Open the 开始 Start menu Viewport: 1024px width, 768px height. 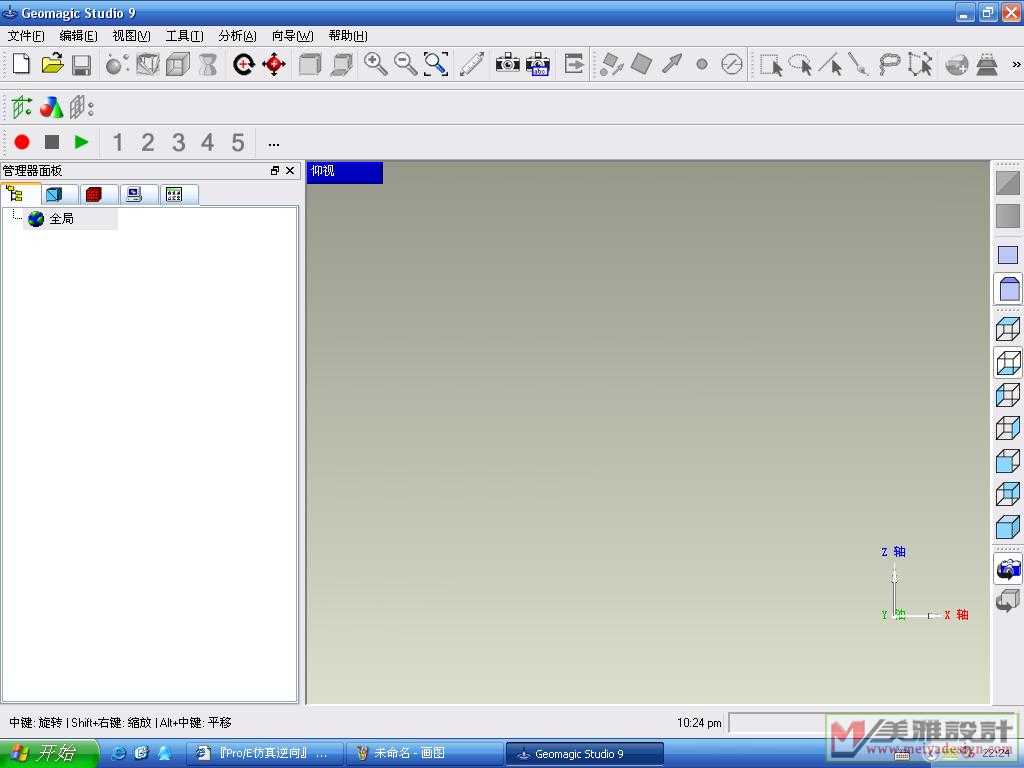point(48,754)
